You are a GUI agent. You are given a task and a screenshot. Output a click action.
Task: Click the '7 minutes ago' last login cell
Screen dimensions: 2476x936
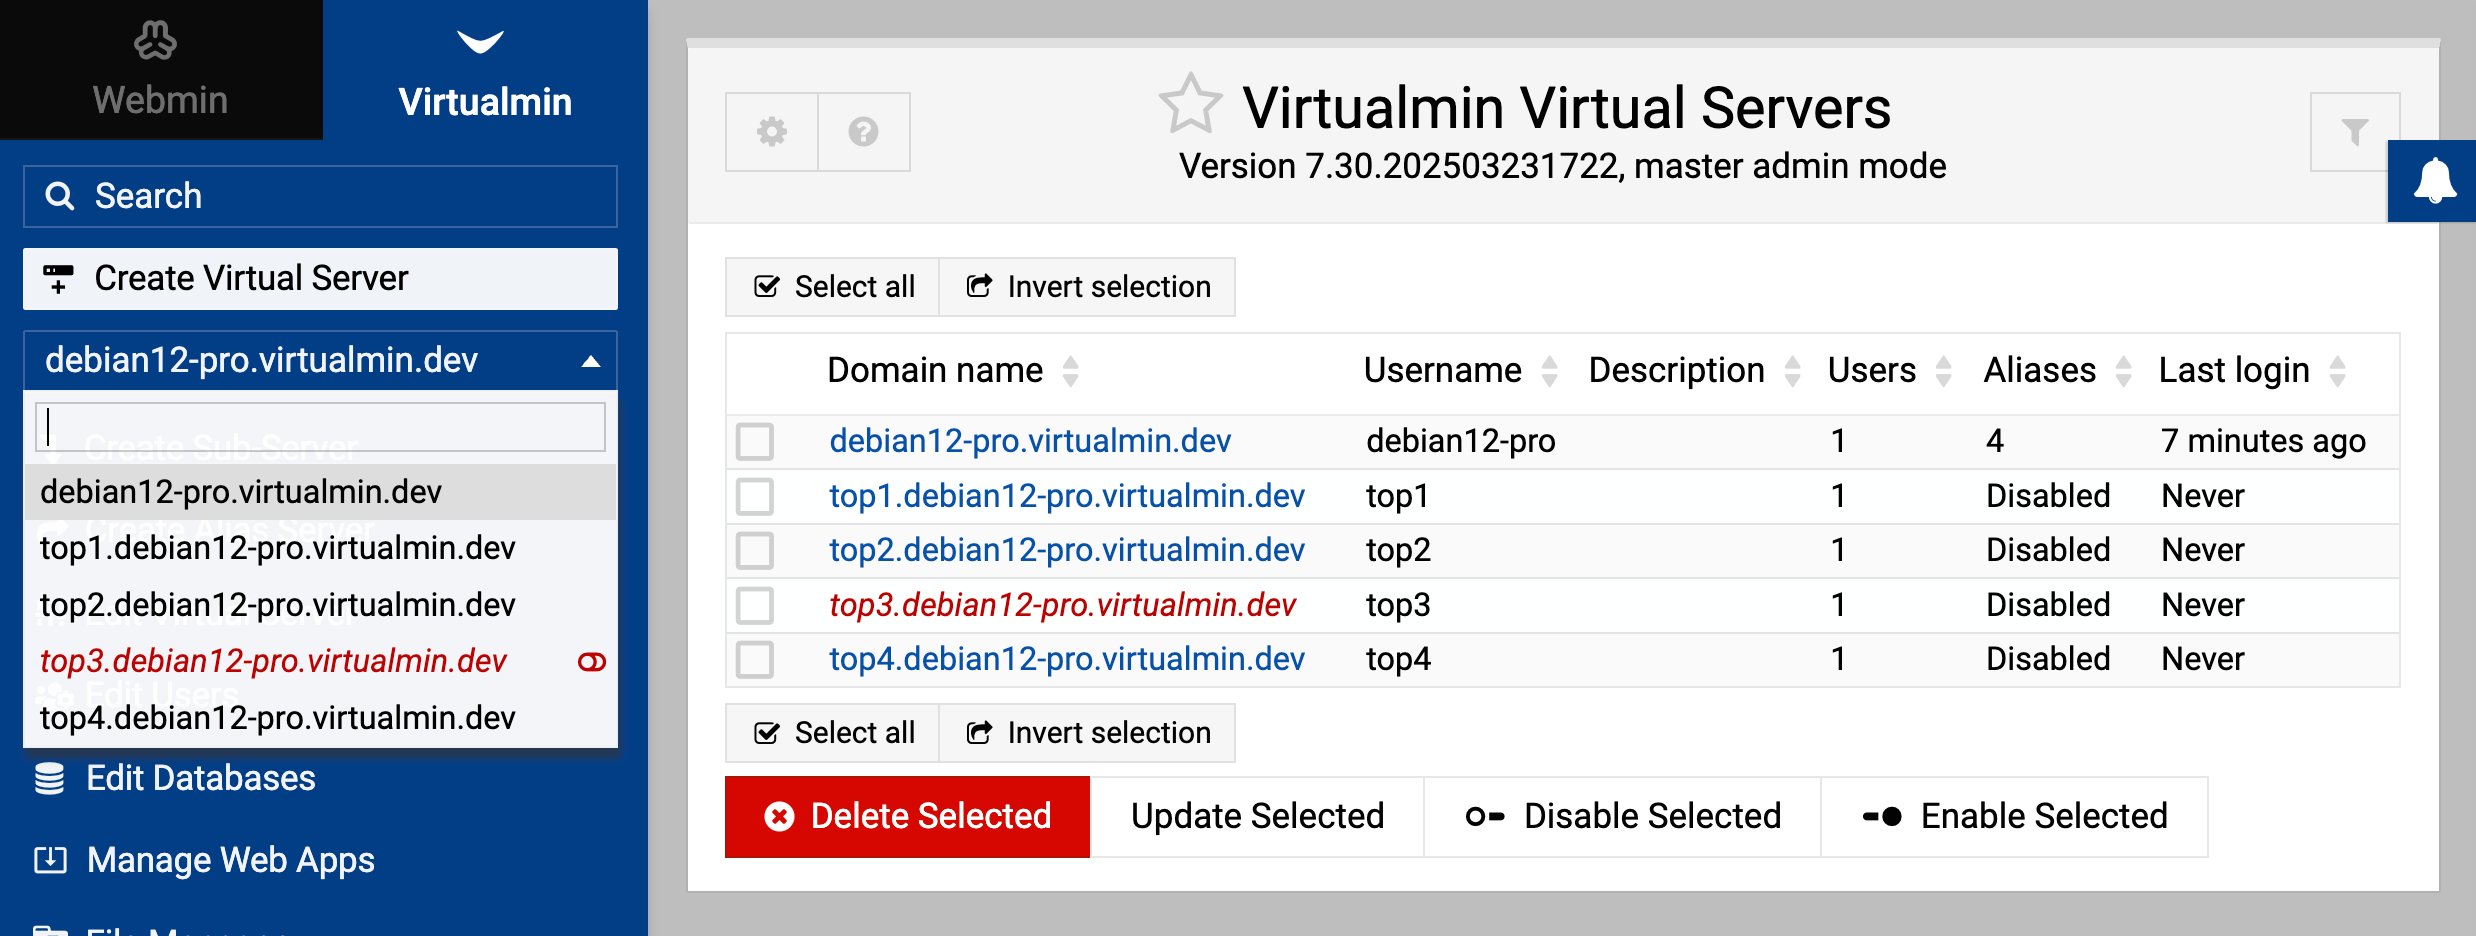click(2263, 441)
